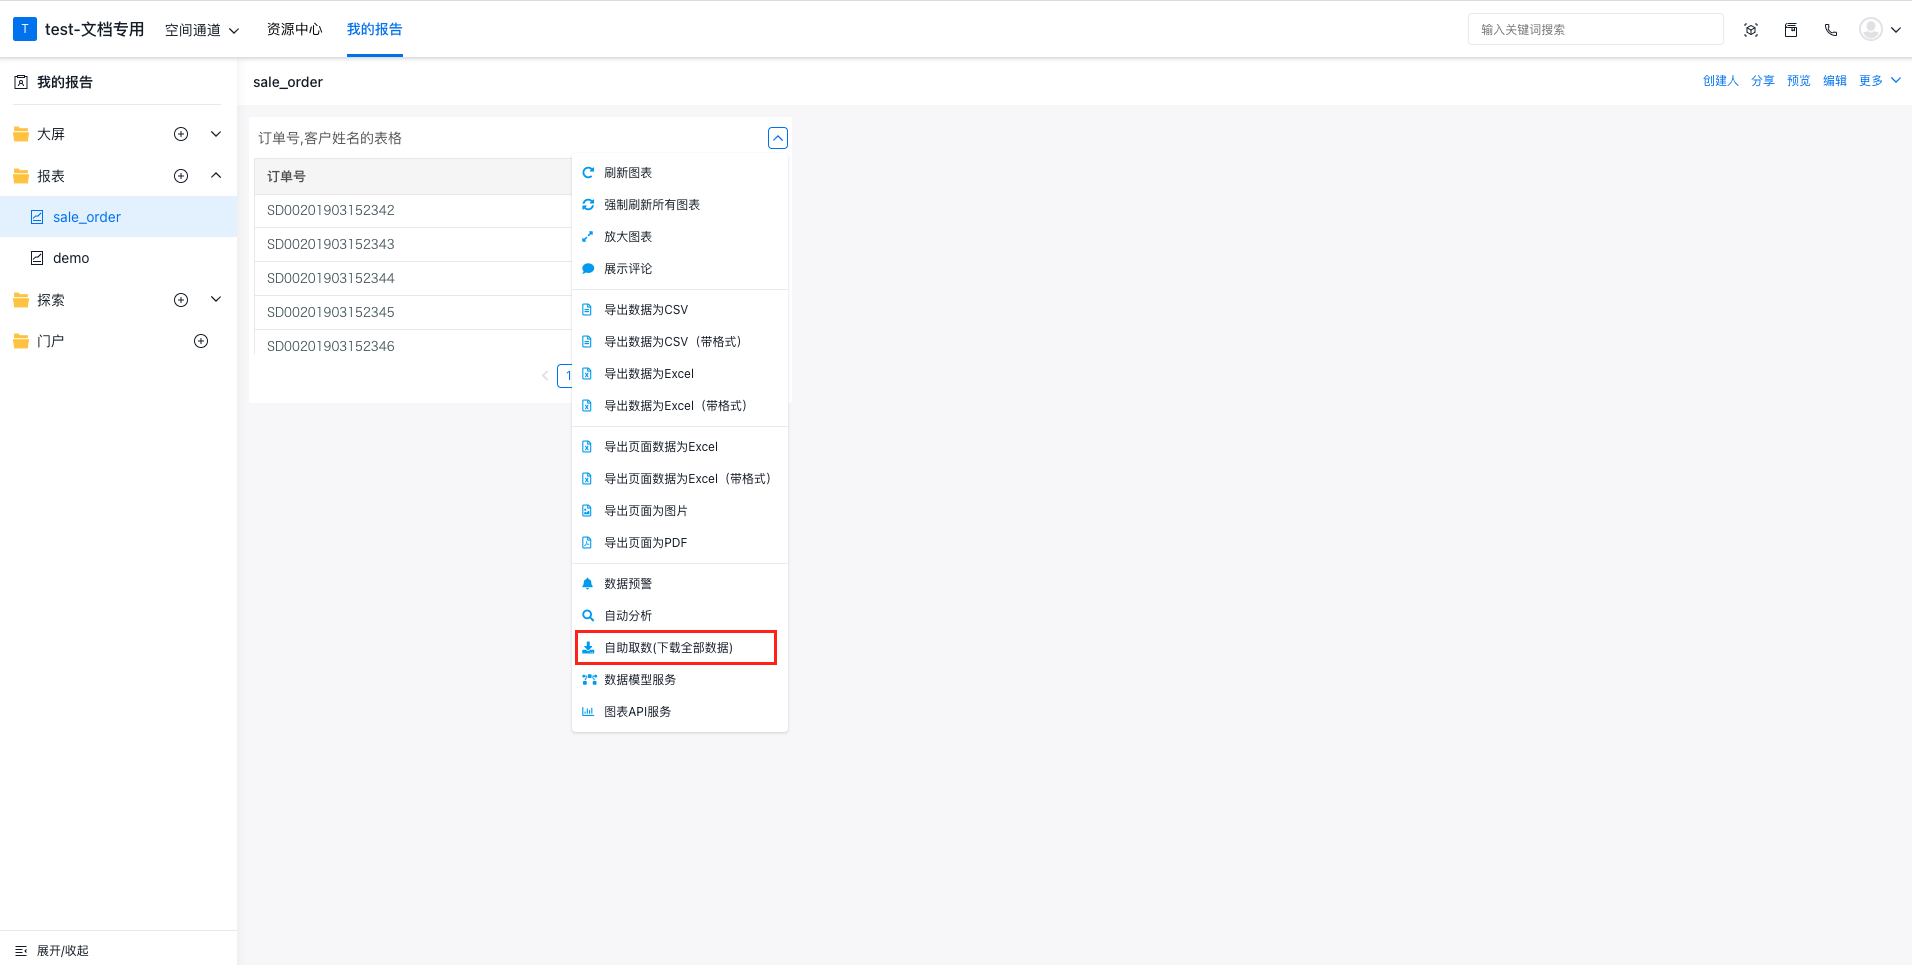The width and height of the screenshot is (1912, 965).
Task: Choose 导出数据为CSV（带格式） menu entry
Action: point(680,342)
